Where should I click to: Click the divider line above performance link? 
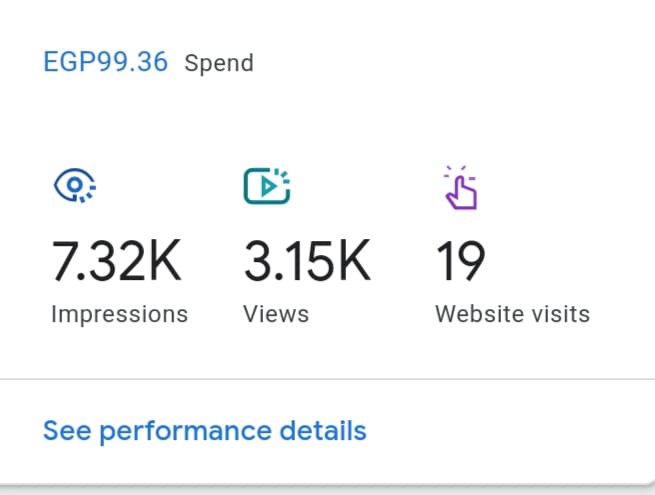pyautogui.click(x=328, y=379)
